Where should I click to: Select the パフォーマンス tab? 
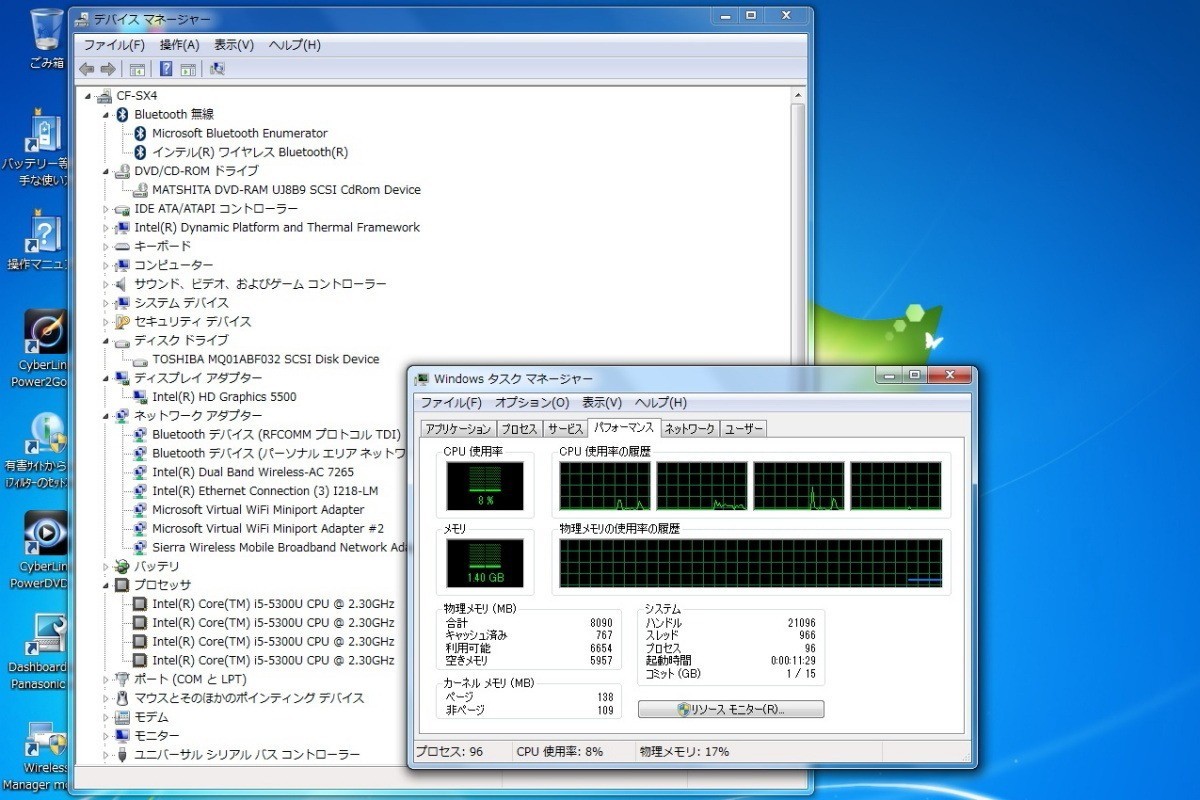624,427
